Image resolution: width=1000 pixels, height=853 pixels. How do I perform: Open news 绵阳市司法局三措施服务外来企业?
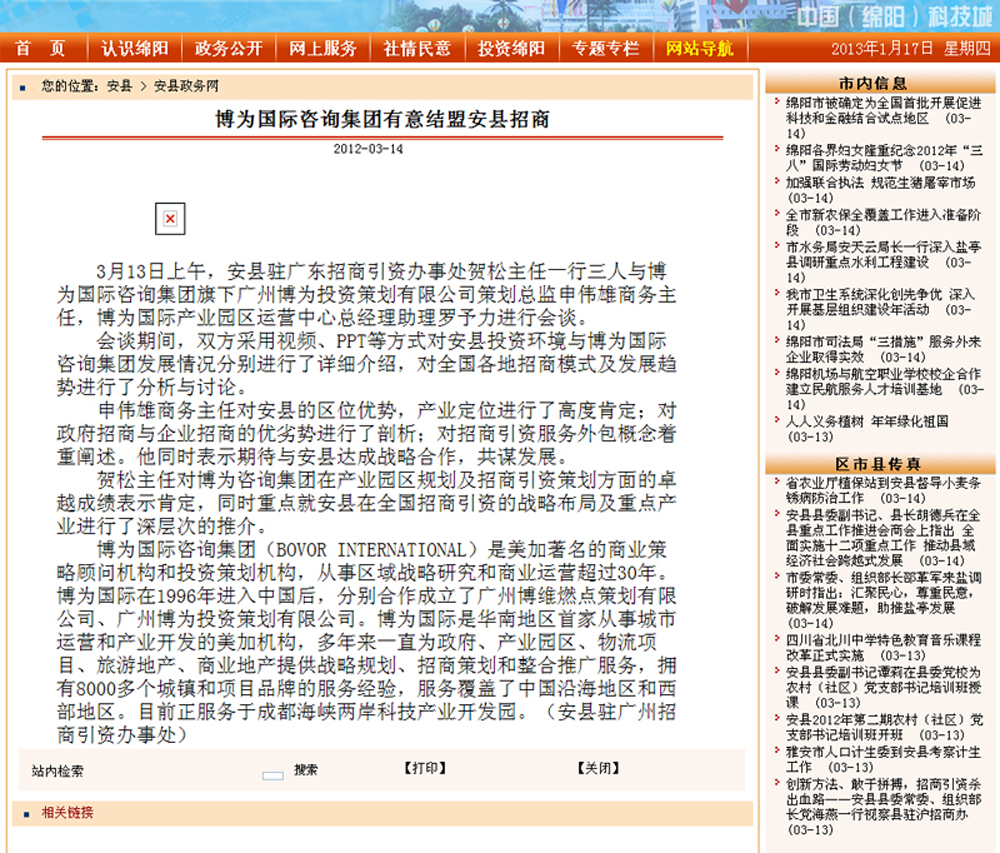point(883,349)
